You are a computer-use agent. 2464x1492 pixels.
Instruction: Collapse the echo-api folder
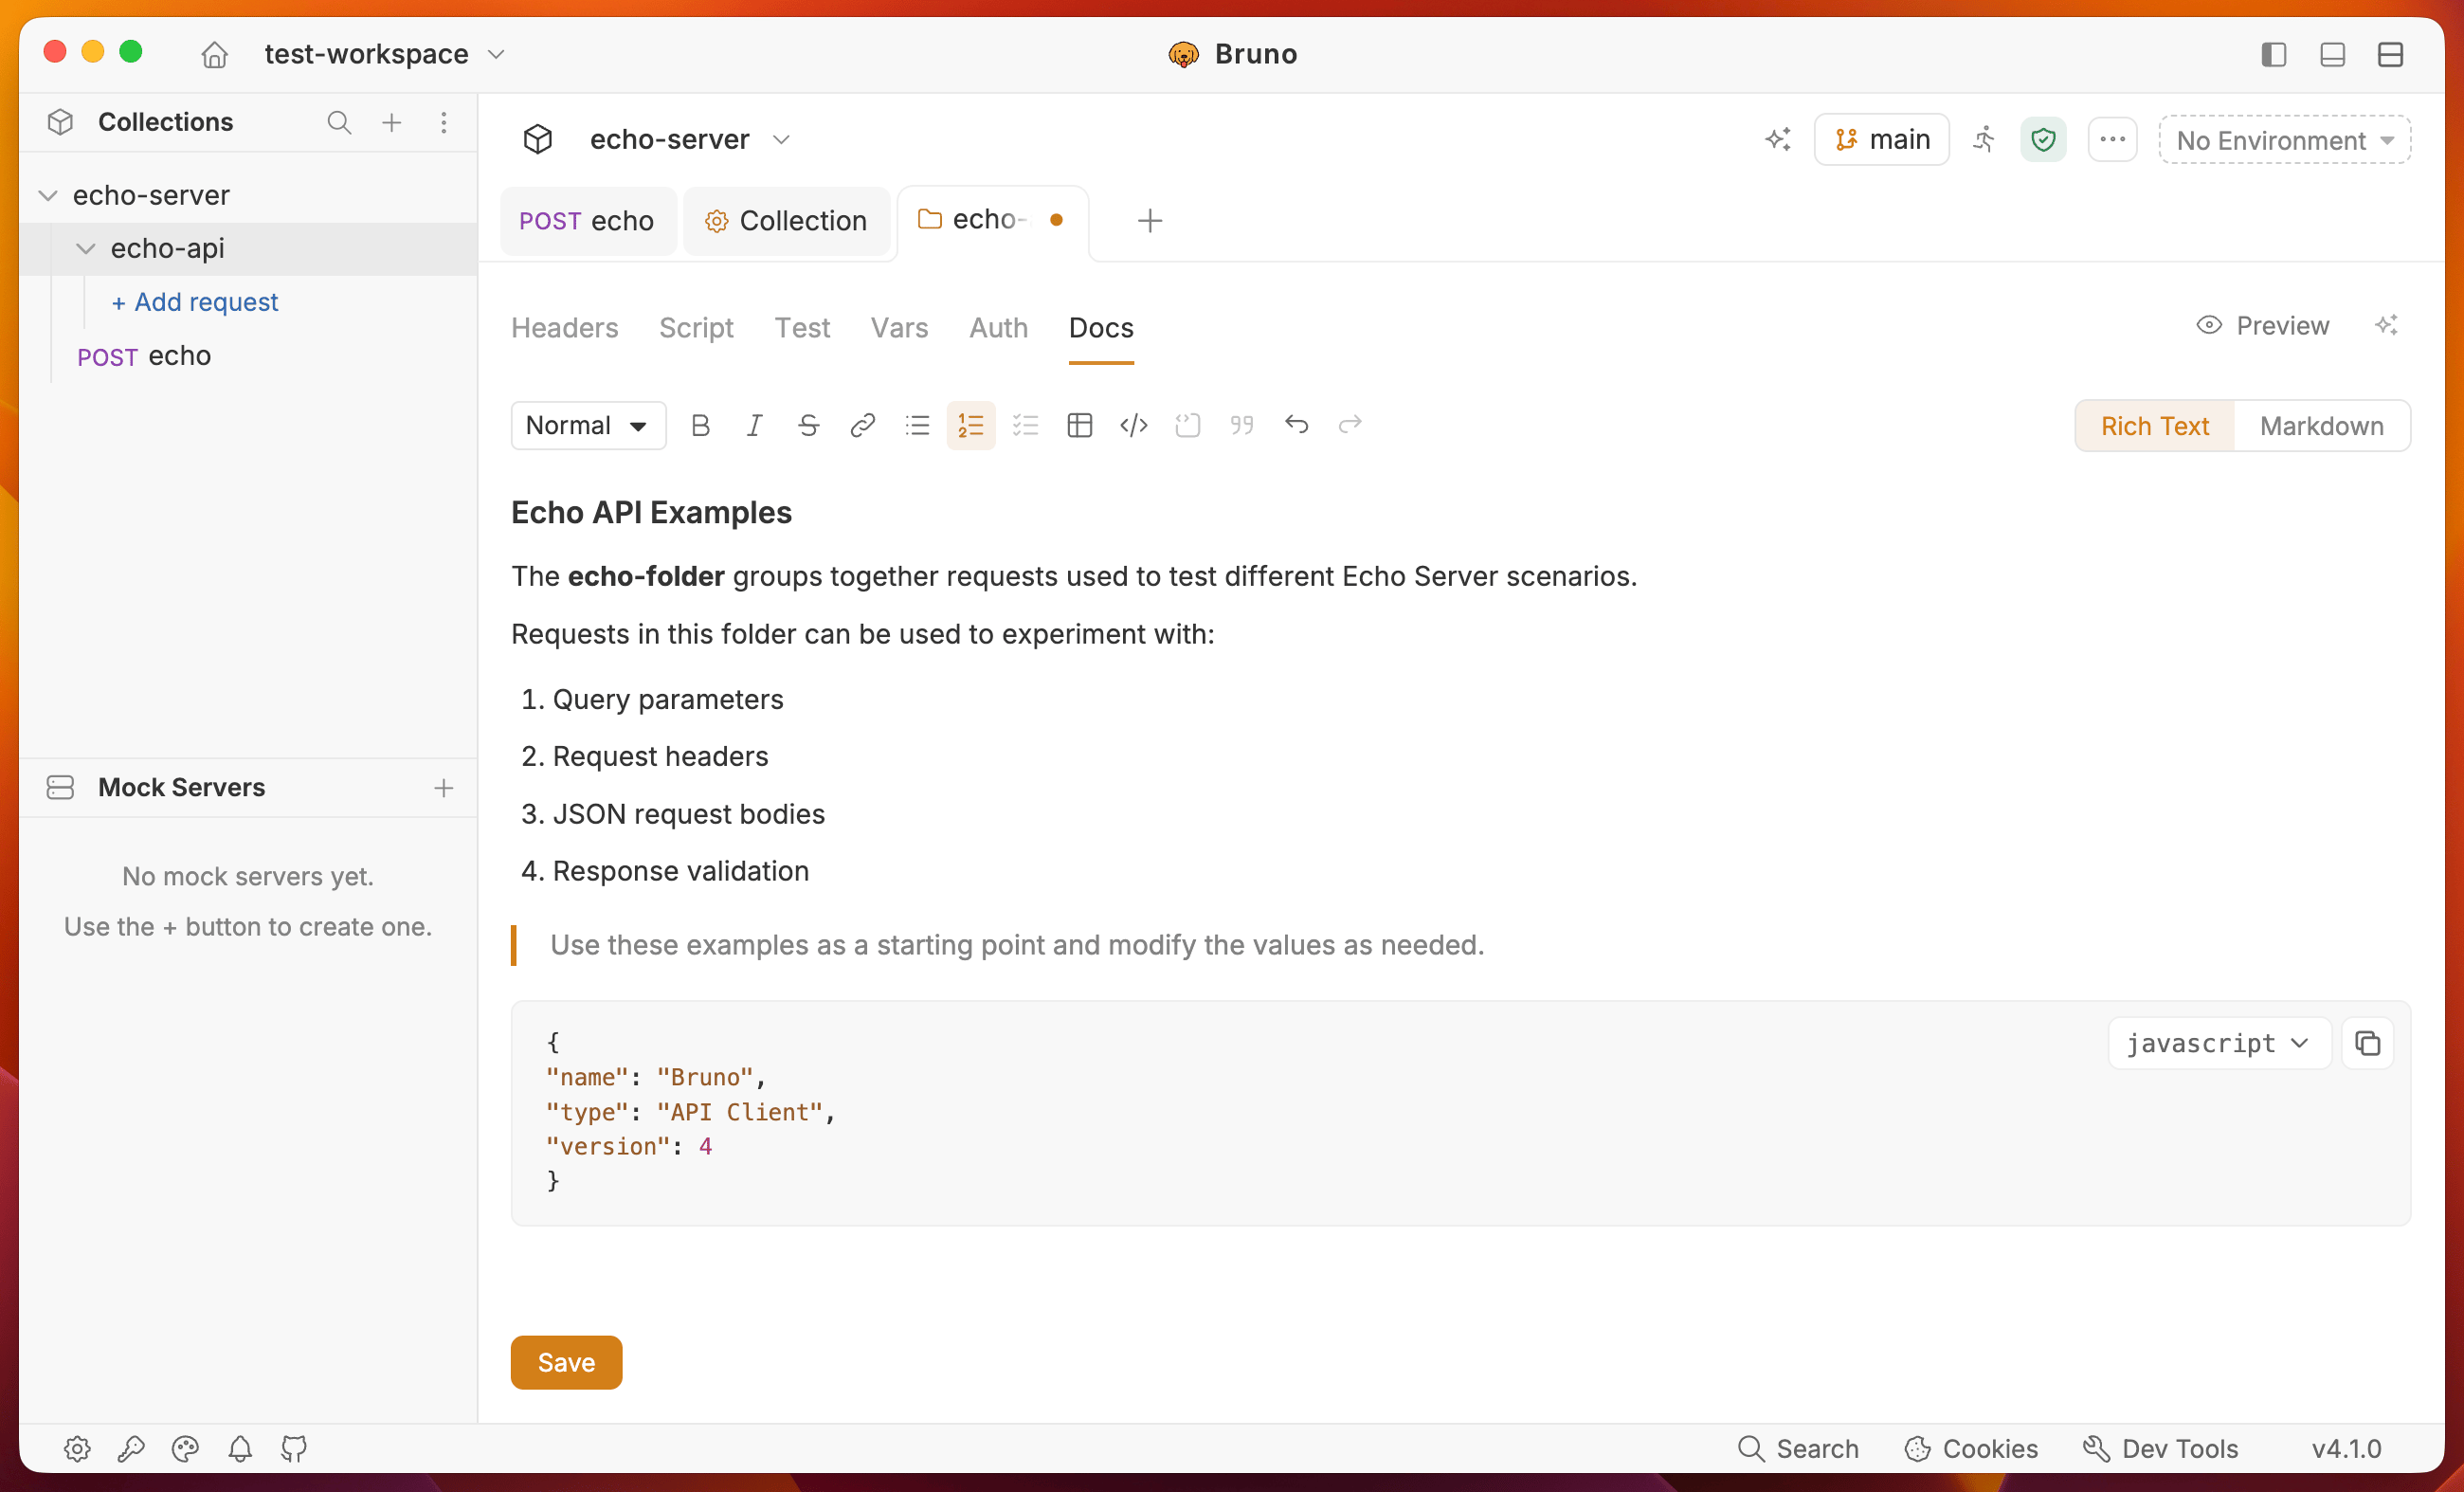(x=85, y=248)
